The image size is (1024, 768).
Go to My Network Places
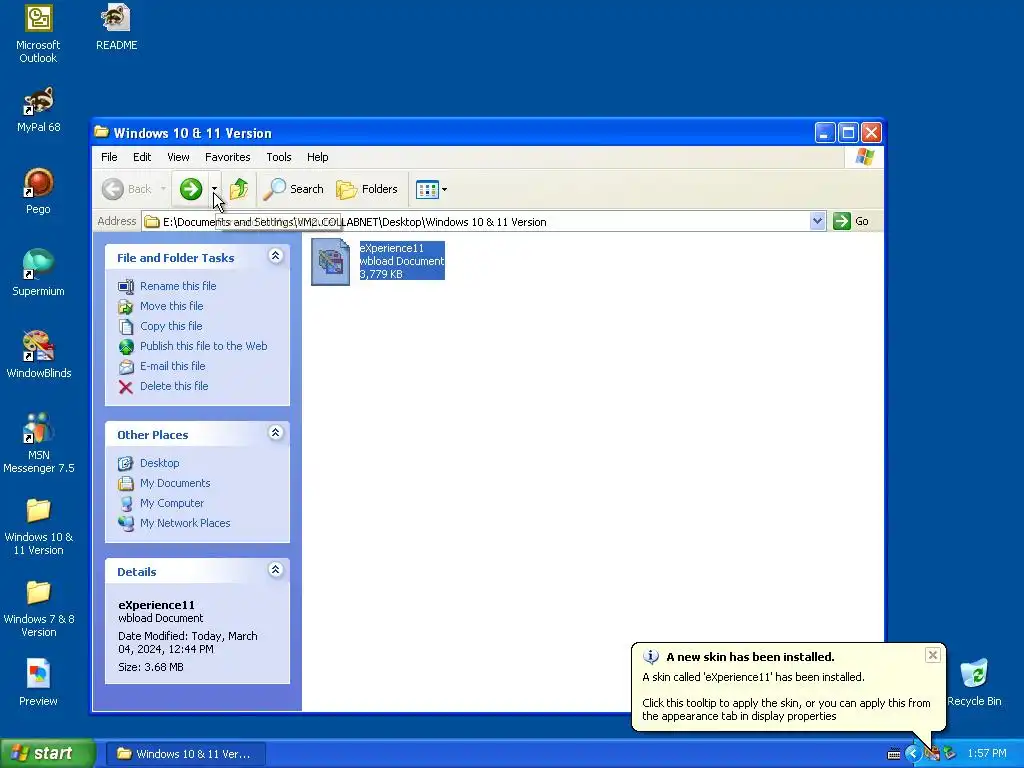(x=185, y=523)
